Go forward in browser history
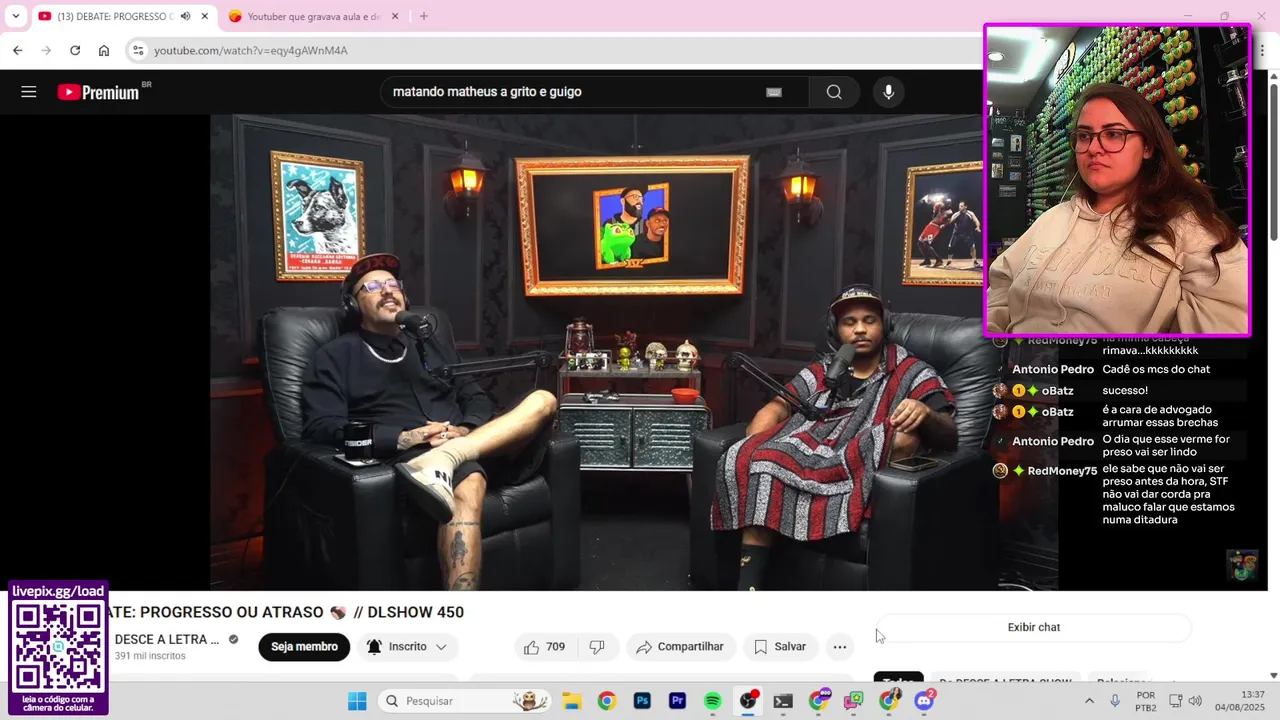The image size is (1280, 720). tap(46, 50)
